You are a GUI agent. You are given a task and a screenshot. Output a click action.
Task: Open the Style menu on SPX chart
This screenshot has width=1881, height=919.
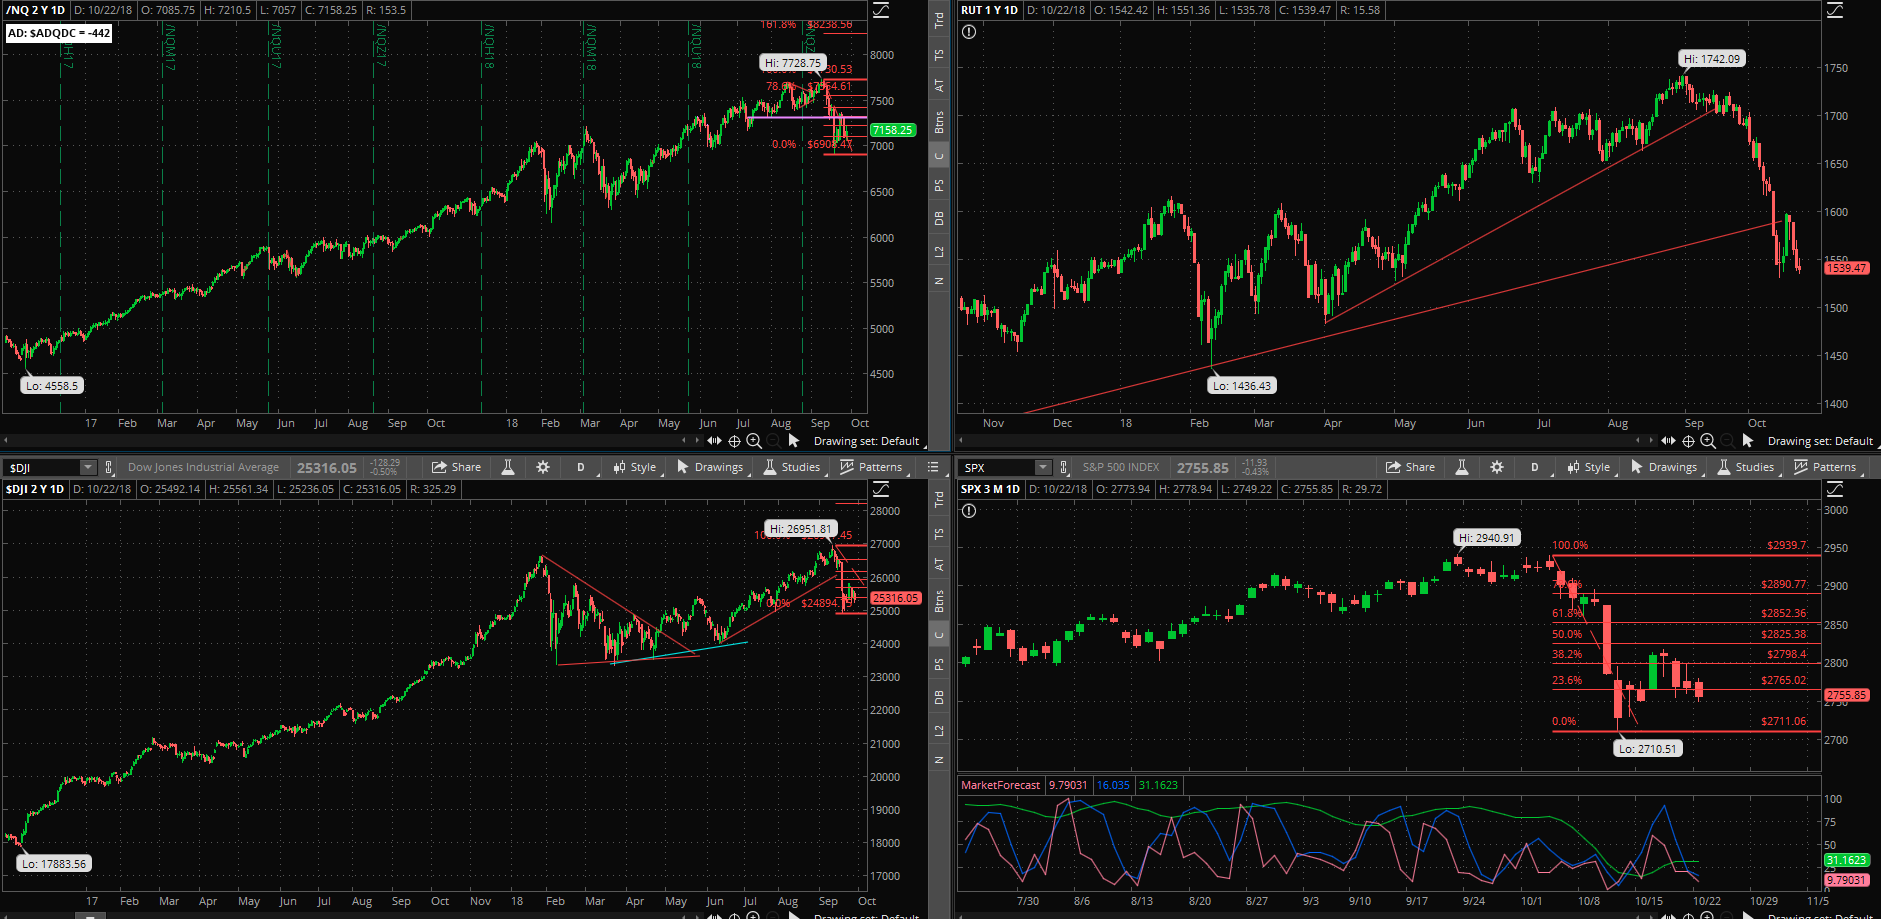click(1589, 467)
